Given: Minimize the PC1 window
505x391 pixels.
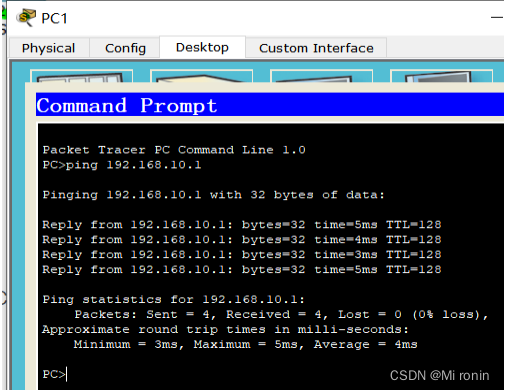Looking at the screenshot, I should (497, 17).
